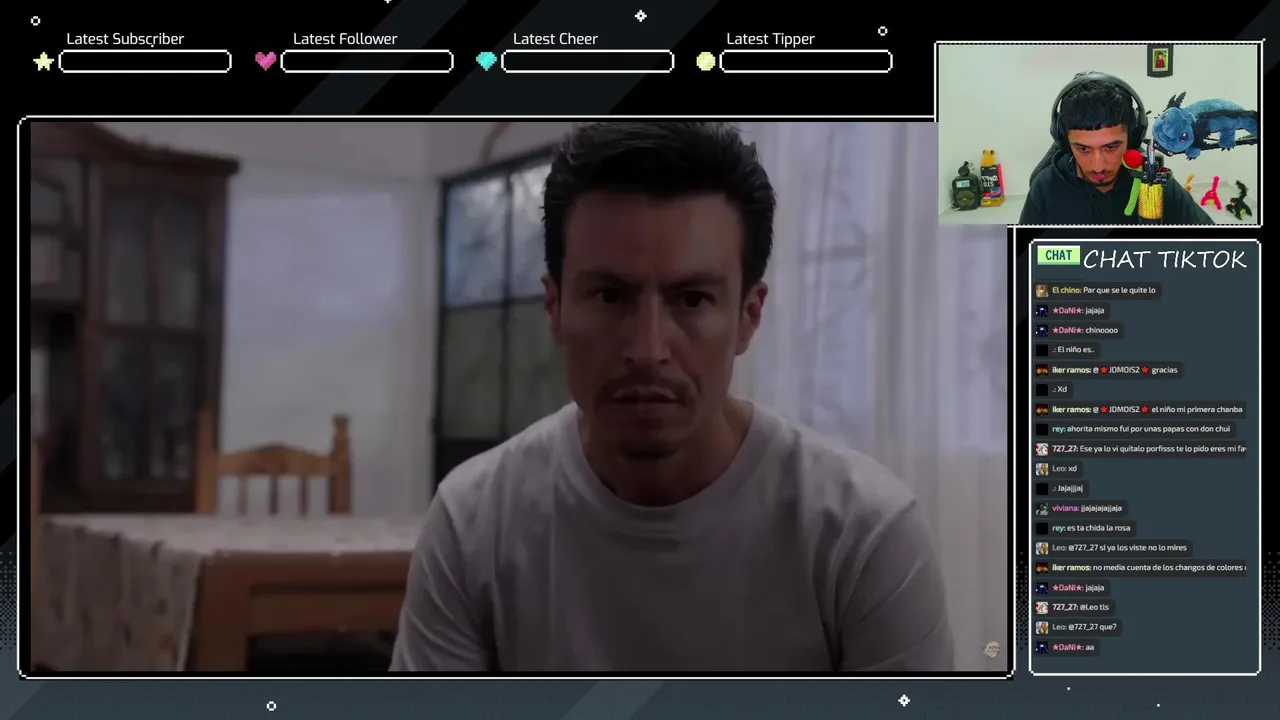Click Leo's avatar beside 'xd' message
Viewport: 1280px width, 720px height.
(1042, 469)
